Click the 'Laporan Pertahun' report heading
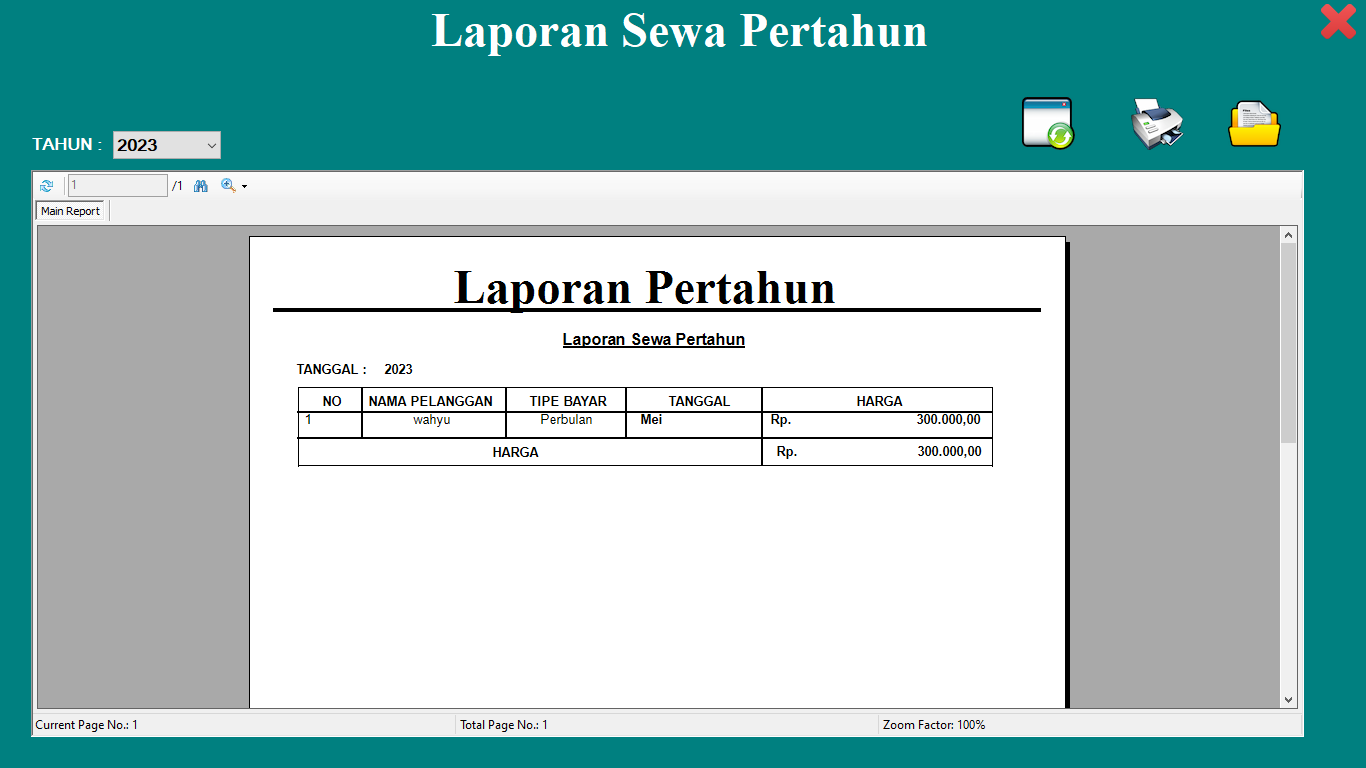 coord(645,288)
